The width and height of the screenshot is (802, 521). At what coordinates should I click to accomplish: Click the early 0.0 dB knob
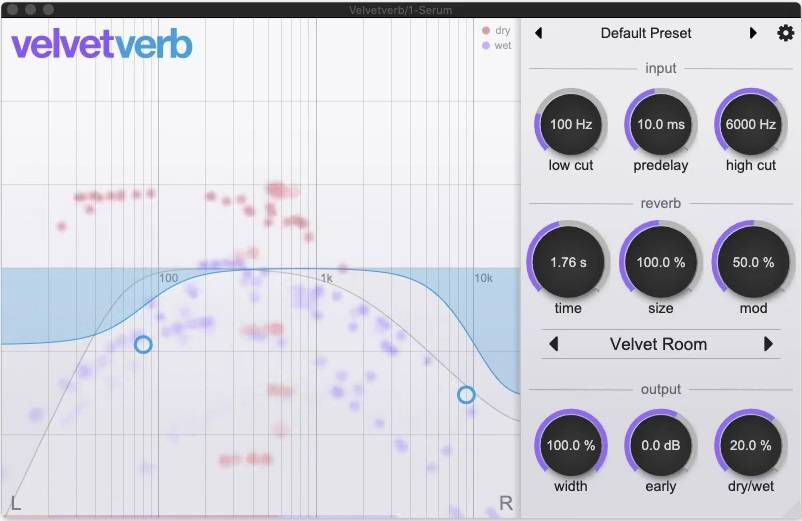pyautogui.click(x=661, y=445)
